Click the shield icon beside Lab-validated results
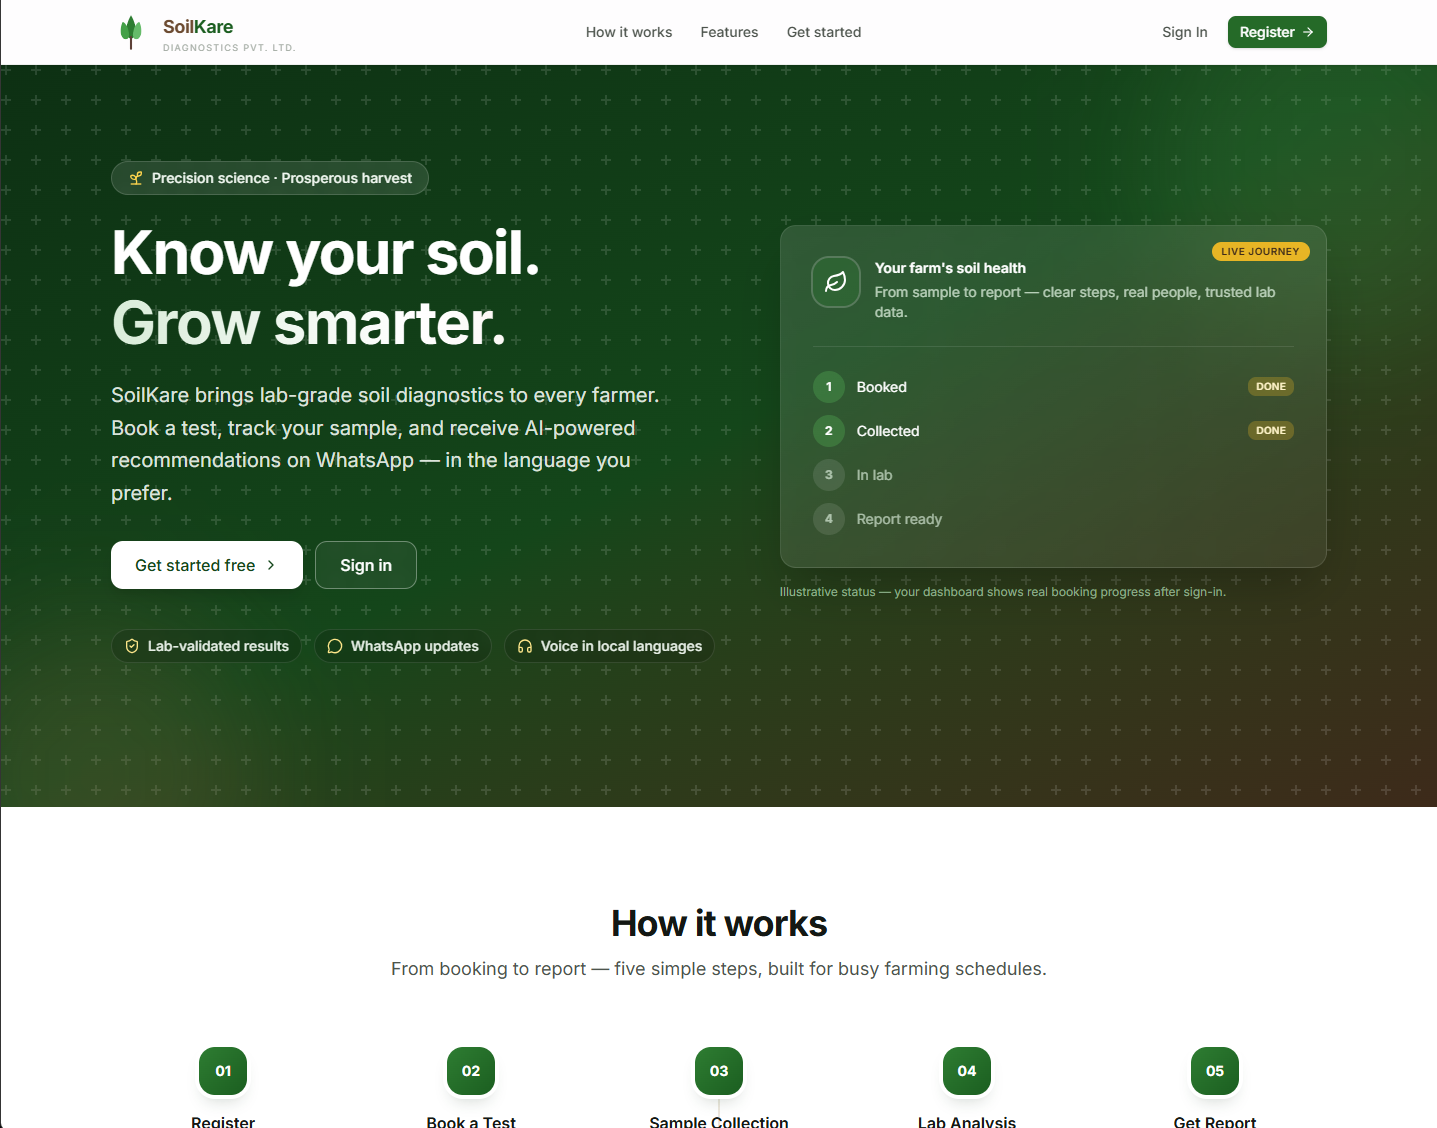 click(x=132, y=646)
